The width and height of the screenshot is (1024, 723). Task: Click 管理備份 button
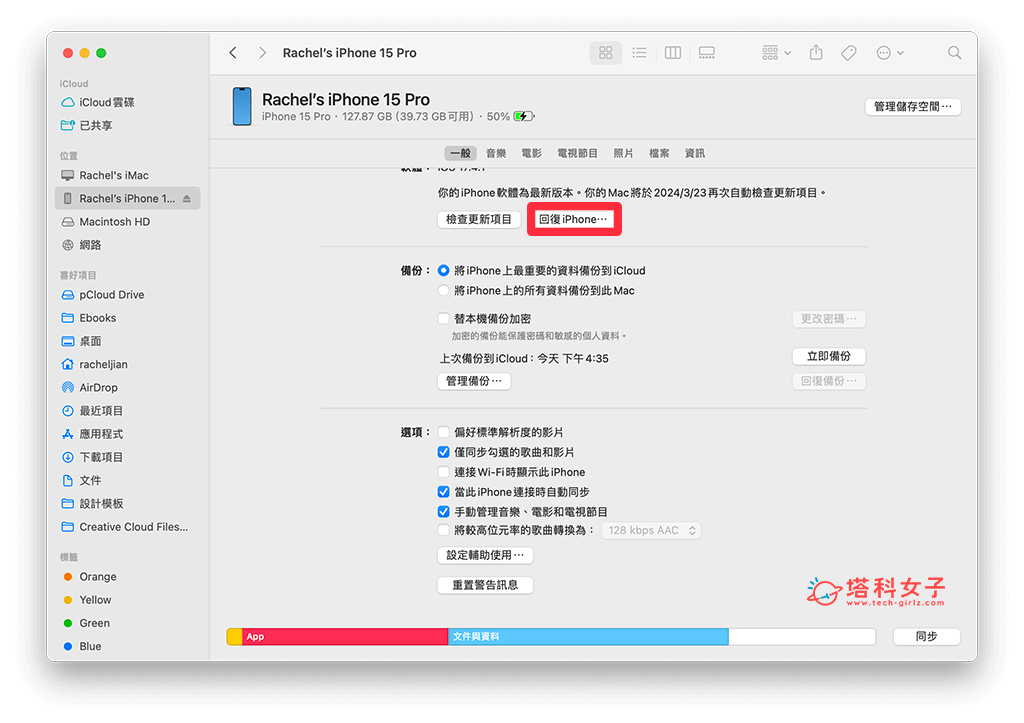(474, 381)
